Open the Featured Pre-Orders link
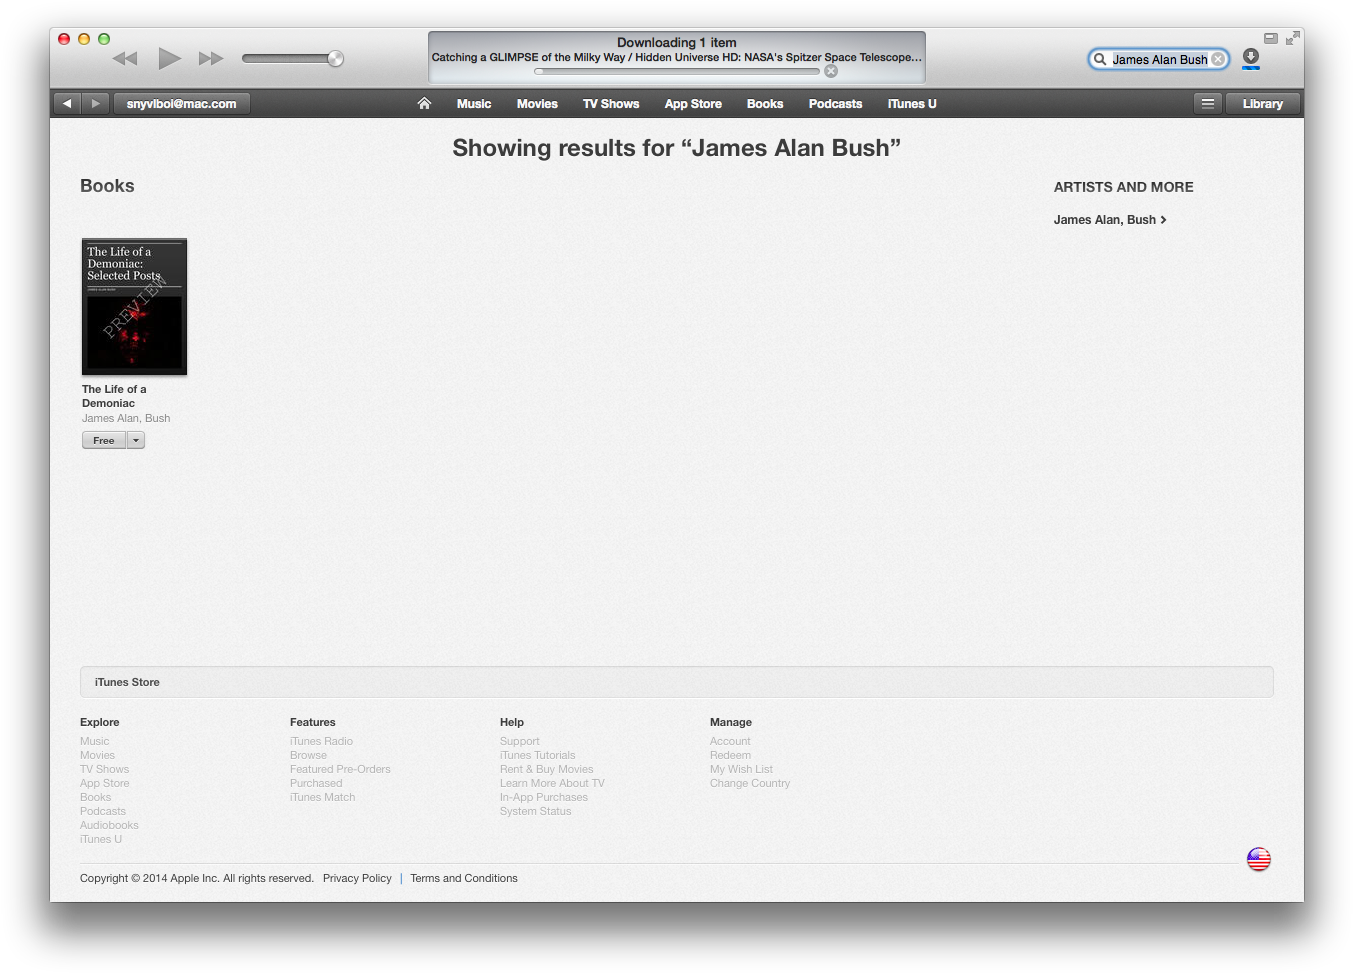The height and width of the screenshot is (973, 1353). click(x=340, y=769)
